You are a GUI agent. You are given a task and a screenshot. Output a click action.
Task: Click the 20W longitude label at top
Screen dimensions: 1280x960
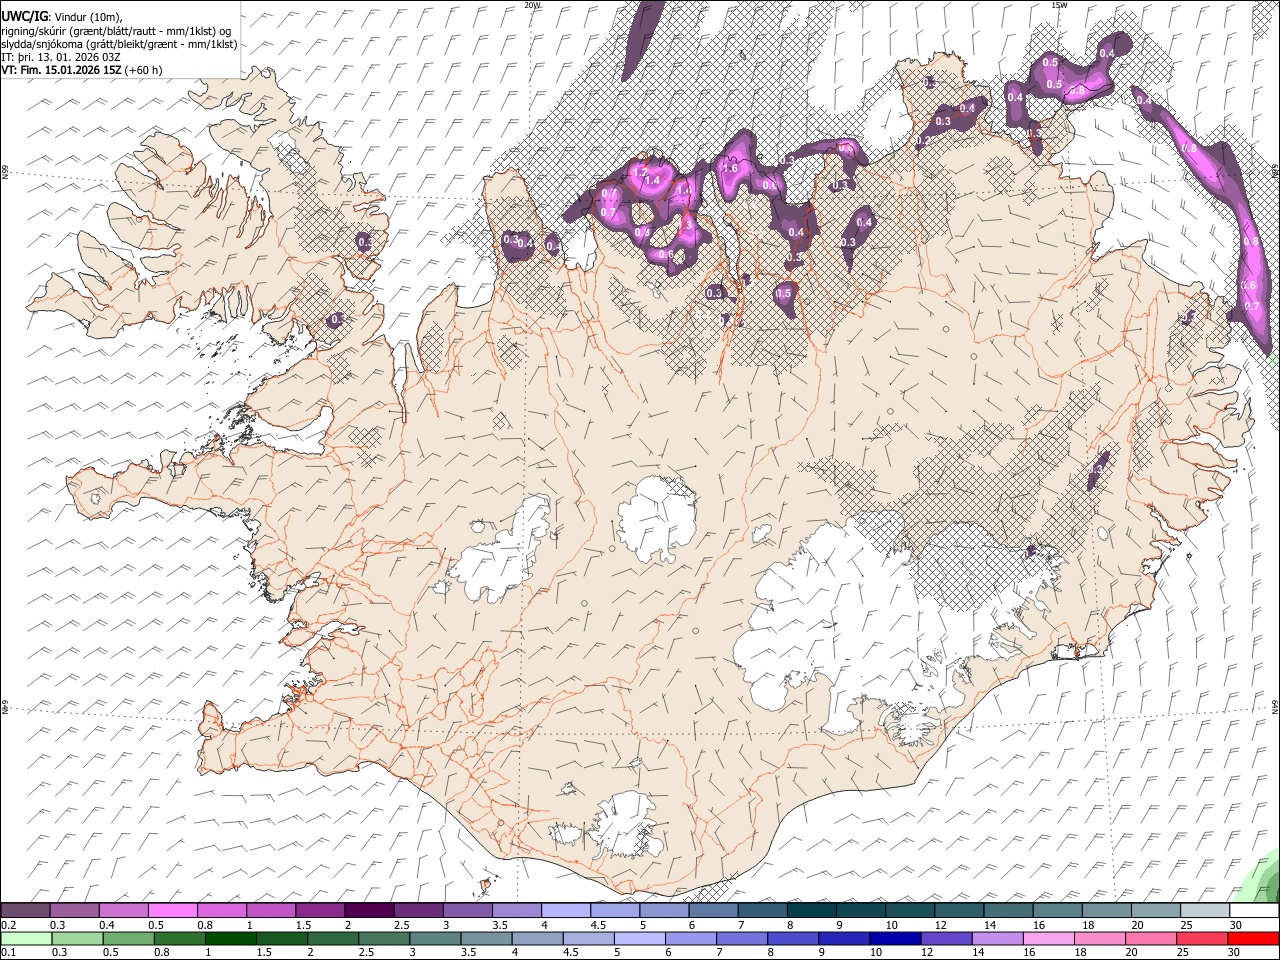pyautogui.click(x=532, y=5)
